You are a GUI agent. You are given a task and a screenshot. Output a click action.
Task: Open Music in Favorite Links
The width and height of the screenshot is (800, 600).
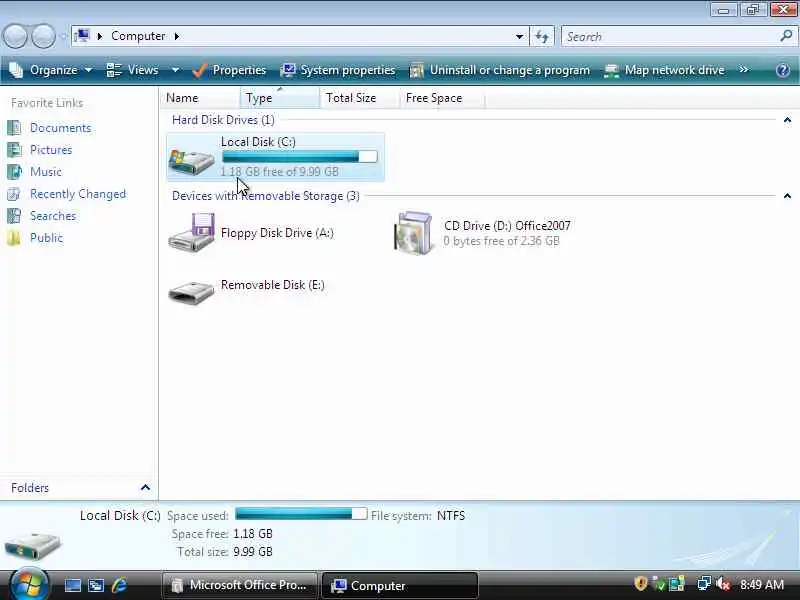coord(46,172)
